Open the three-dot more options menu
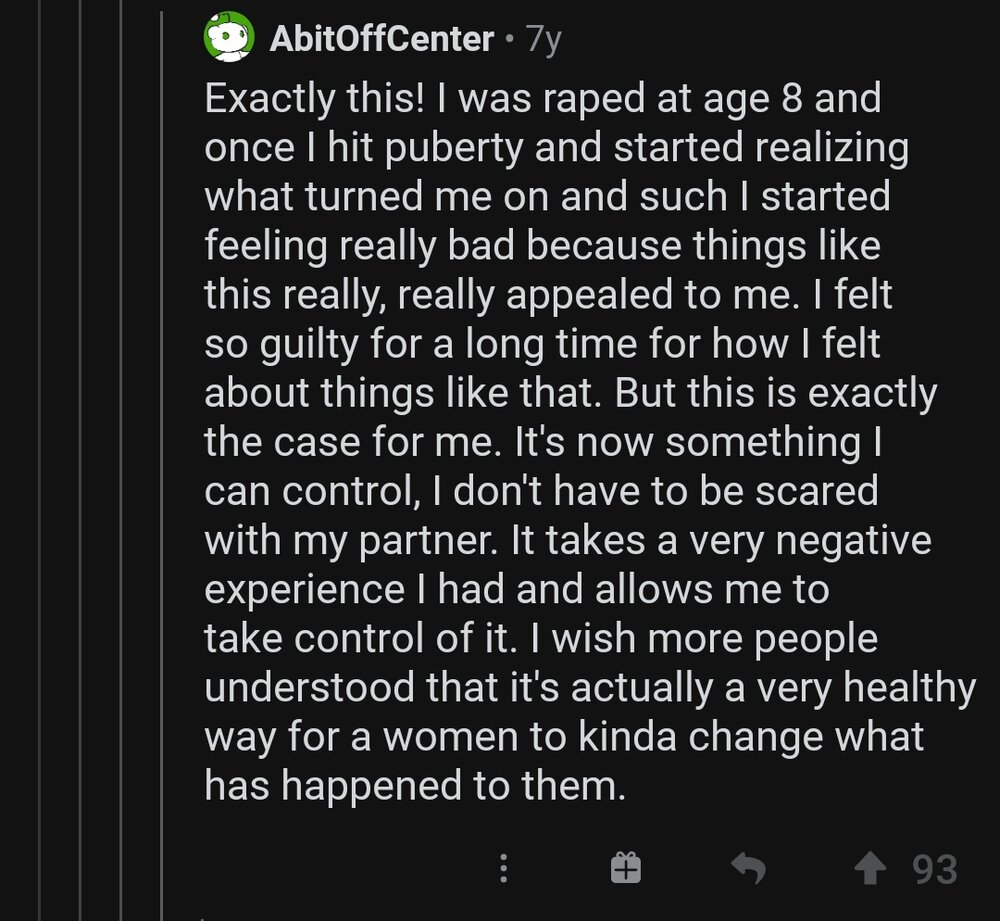1000x921 pixels. [504, 868]
